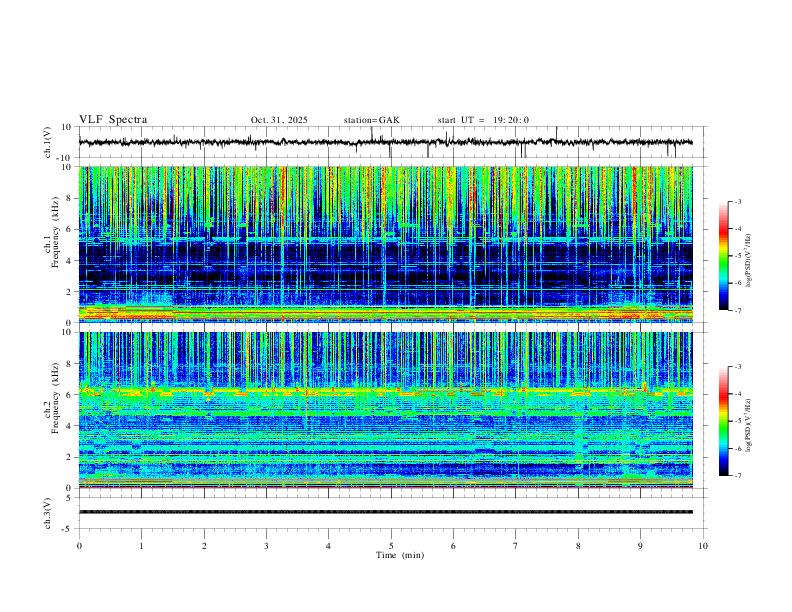The width and height of the screenshot is (792, 612).
Task: Click the "-7" tick on upper colorbar
Action: coord(737,311)
